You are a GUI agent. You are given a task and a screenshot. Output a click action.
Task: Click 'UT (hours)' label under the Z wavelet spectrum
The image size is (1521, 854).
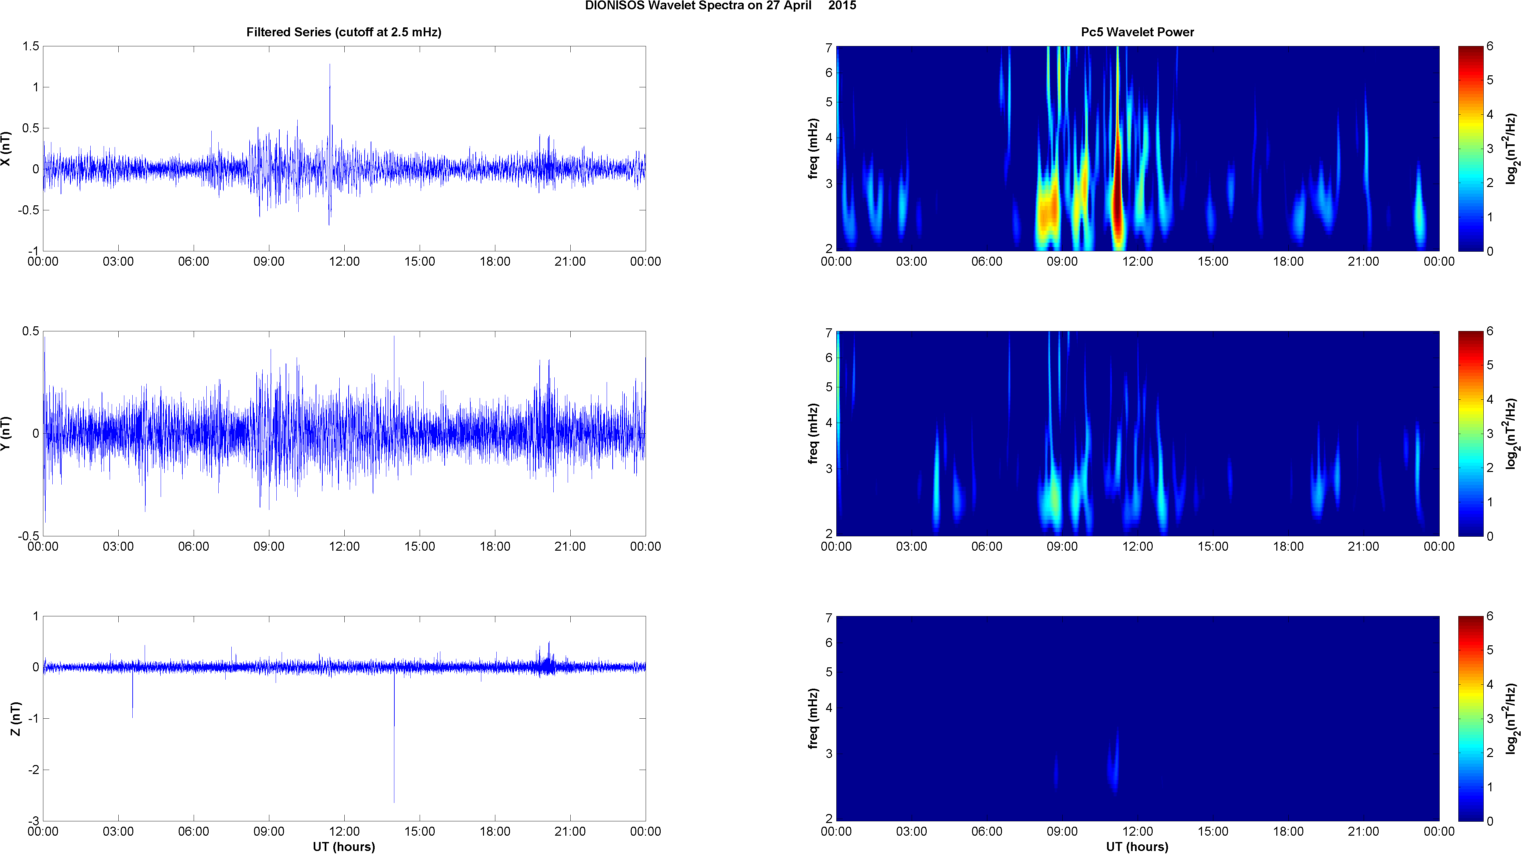point(1137,847)
